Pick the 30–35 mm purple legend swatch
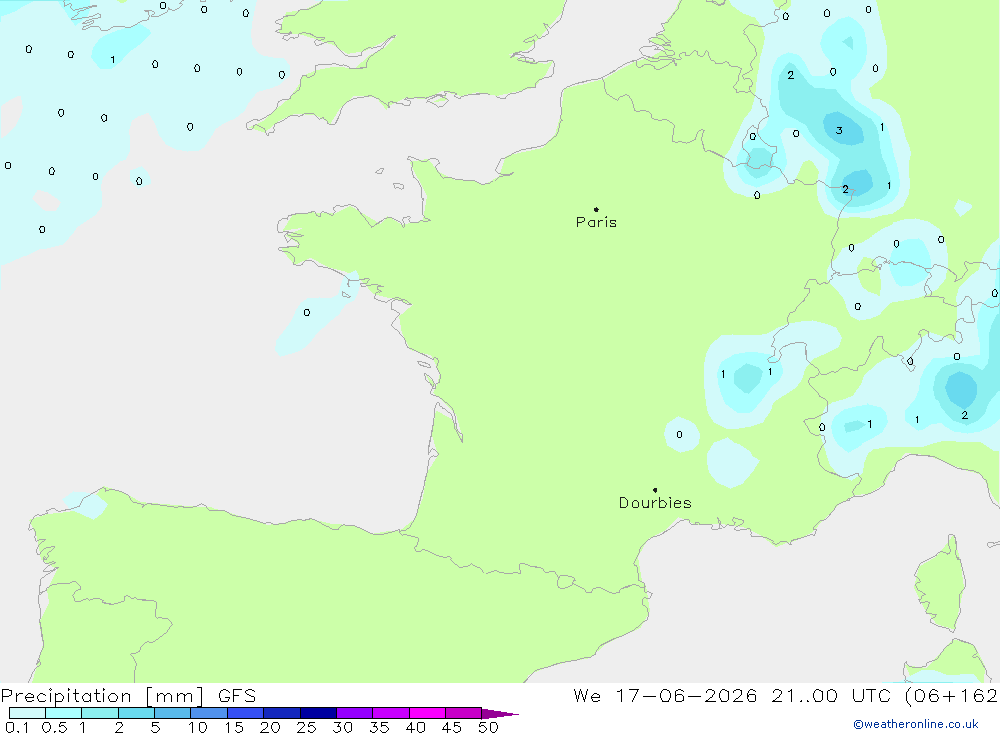 tap(354, 713)
